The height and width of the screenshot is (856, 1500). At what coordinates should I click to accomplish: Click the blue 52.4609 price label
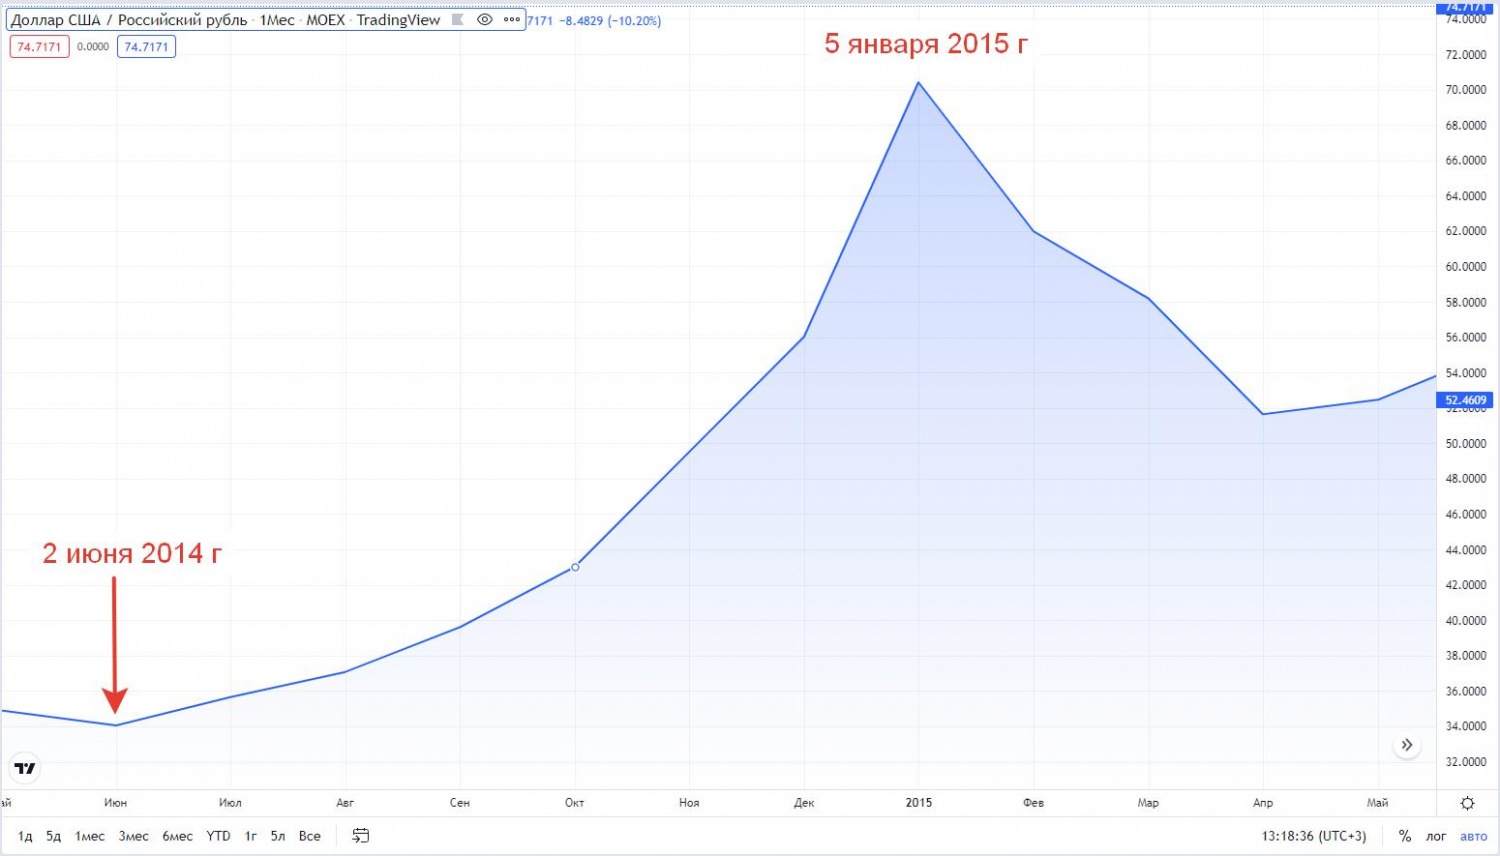pos(1466,400)
